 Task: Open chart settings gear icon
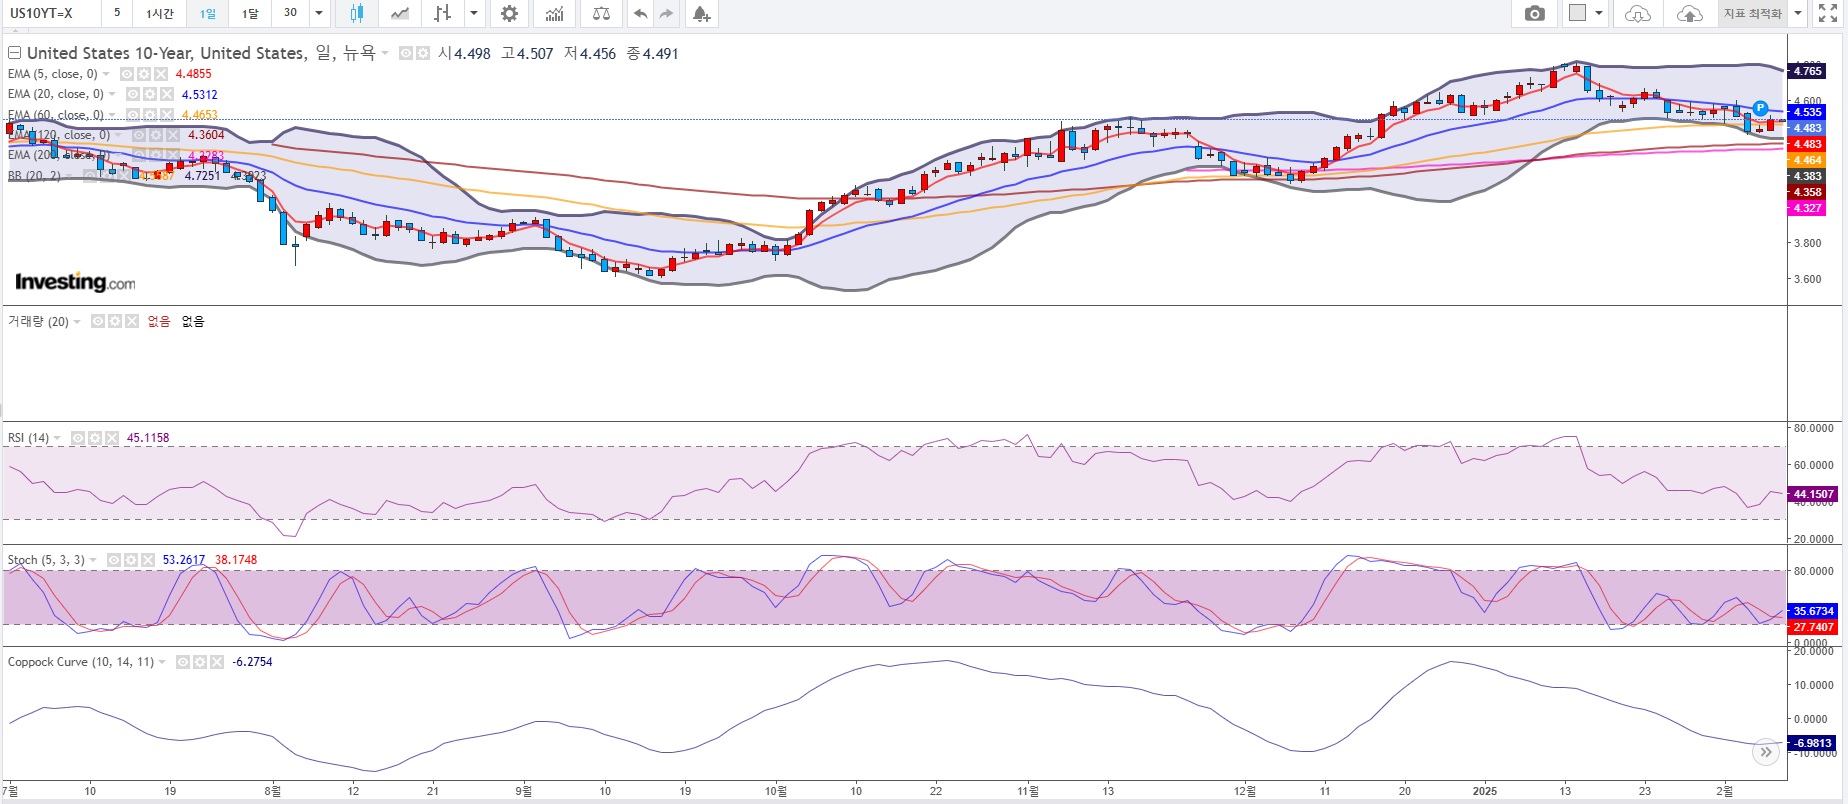click(x=509, y=13)
